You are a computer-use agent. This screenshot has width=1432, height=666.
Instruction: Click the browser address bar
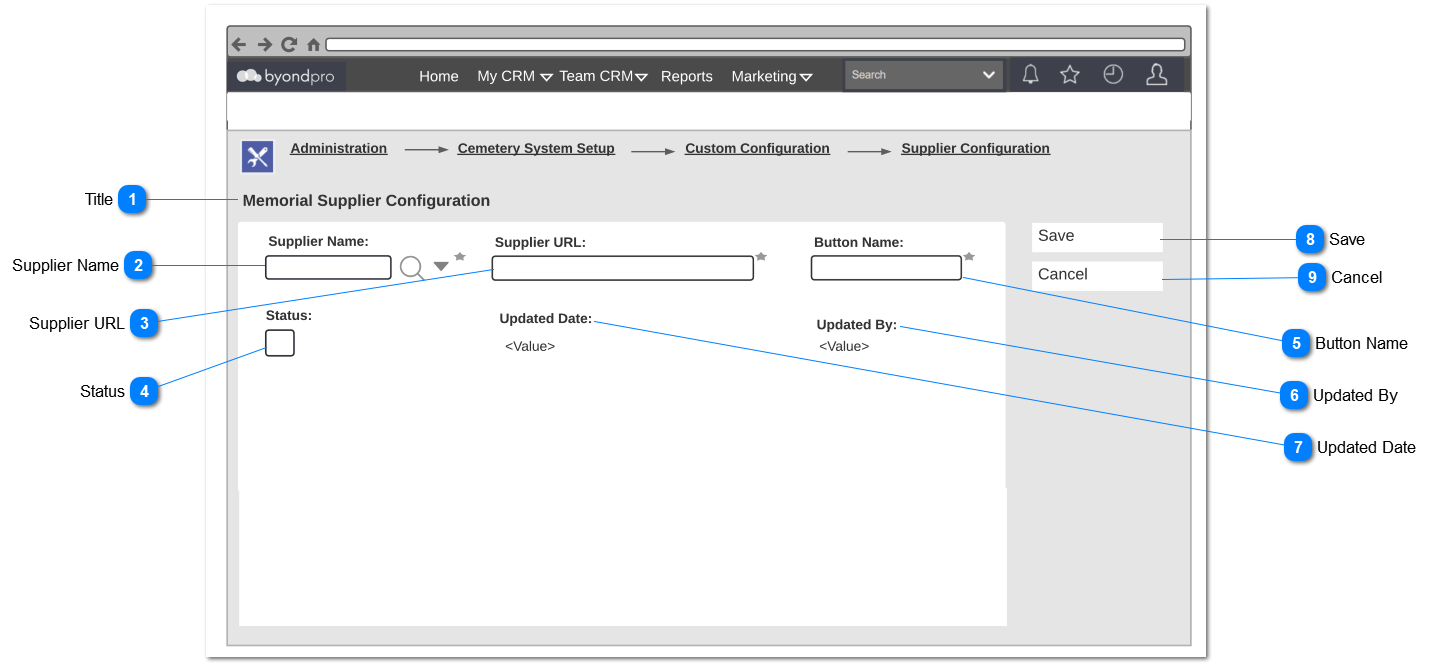(755, 44)
